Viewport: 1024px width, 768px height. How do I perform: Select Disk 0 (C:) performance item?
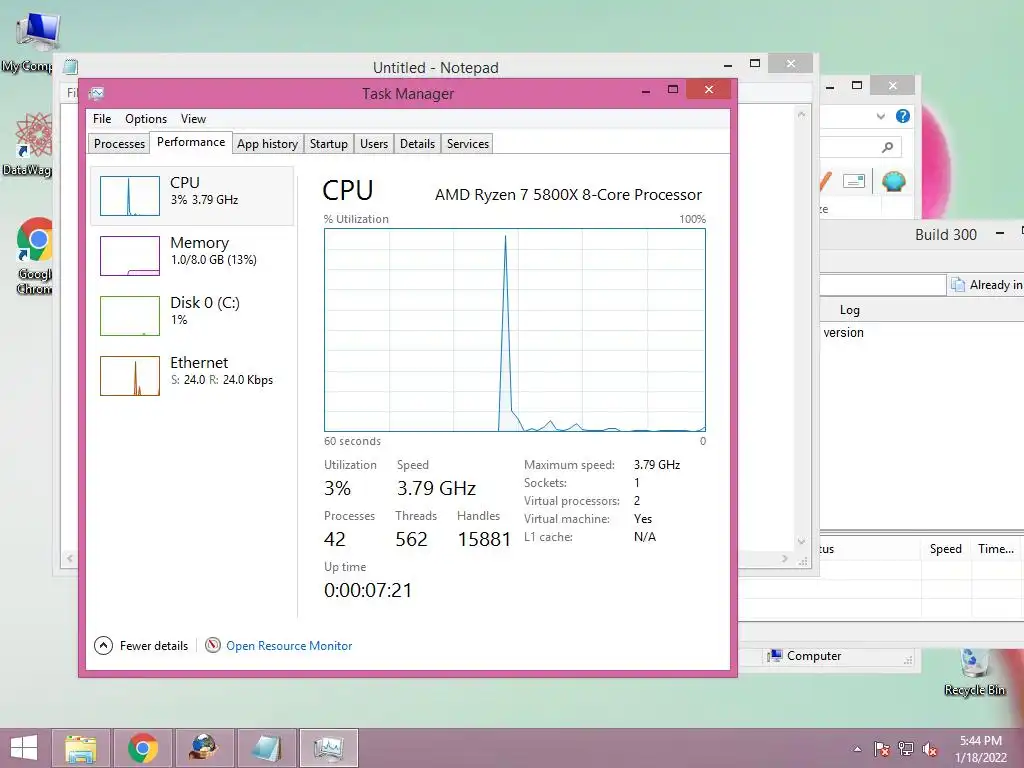[192, 315]
